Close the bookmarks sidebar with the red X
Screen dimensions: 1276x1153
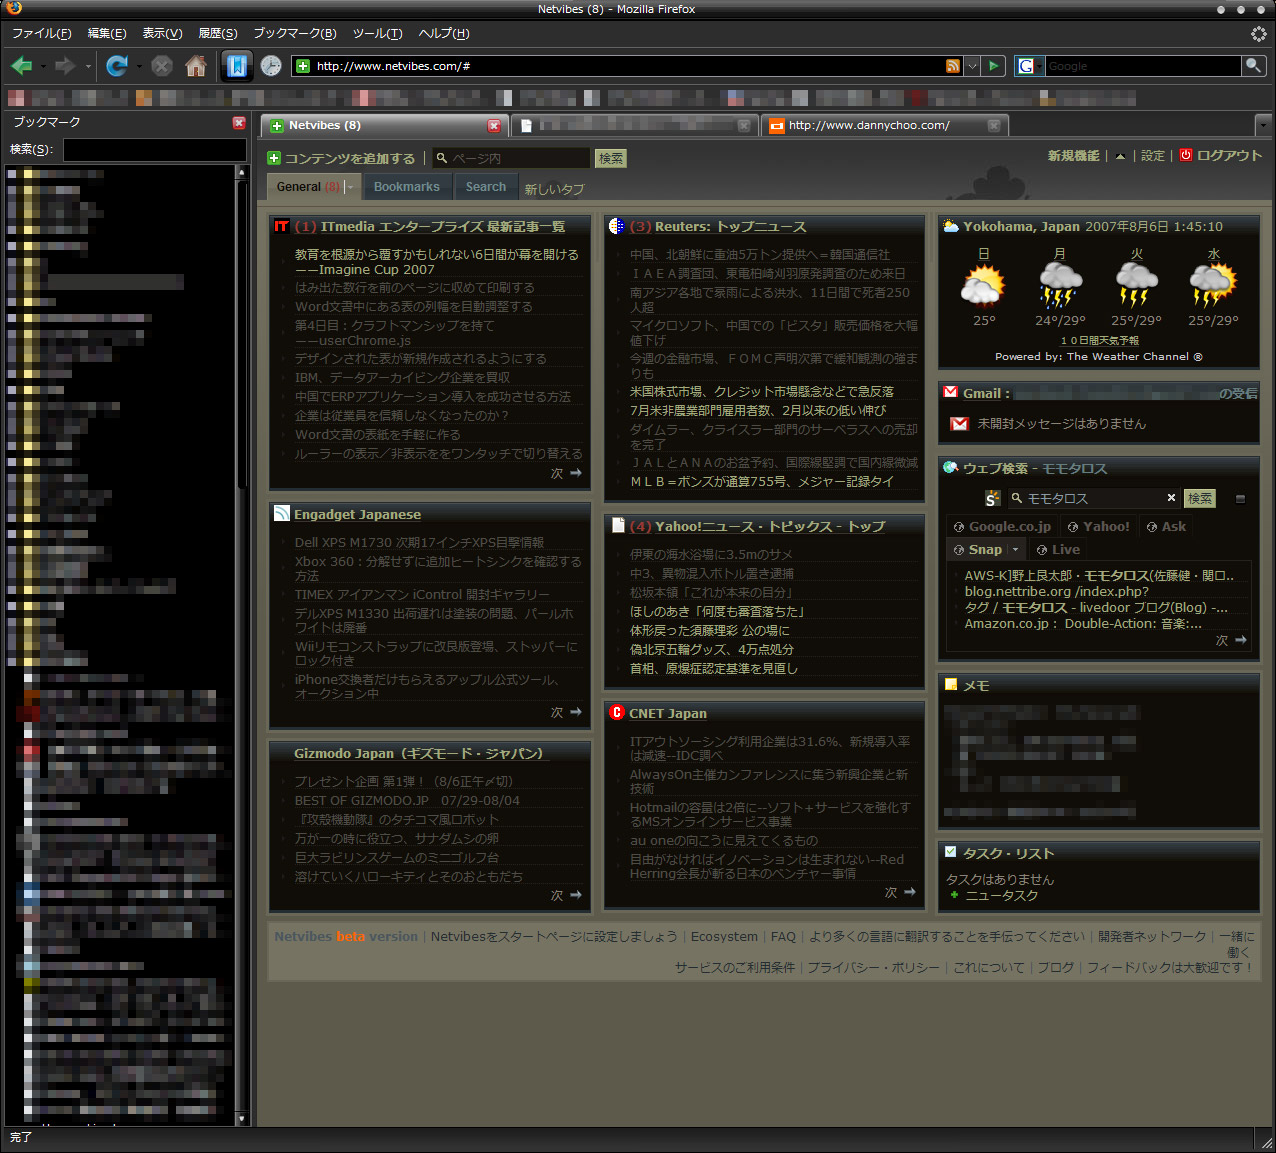(239, 123)
